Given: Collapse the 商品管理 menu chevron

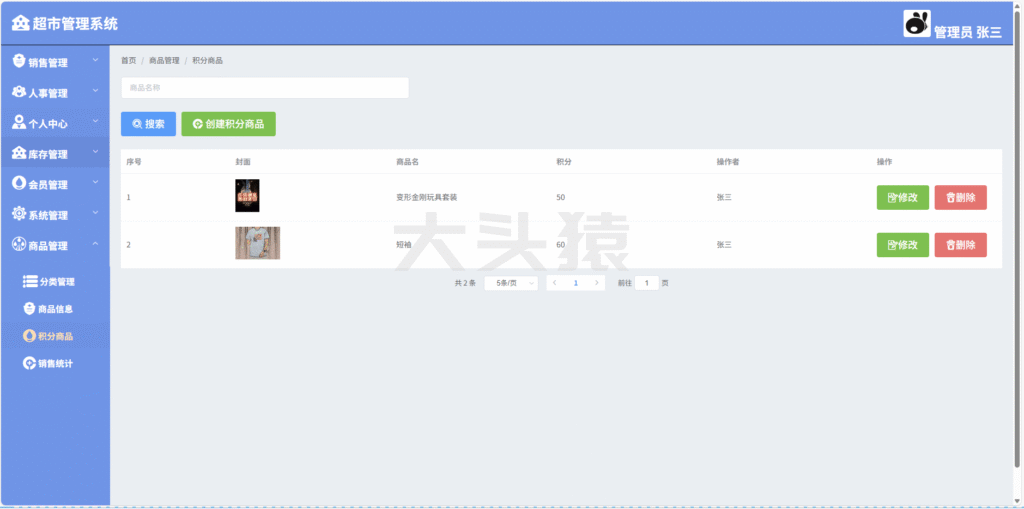Looking at the screenshot, I should tap(95, 243).
